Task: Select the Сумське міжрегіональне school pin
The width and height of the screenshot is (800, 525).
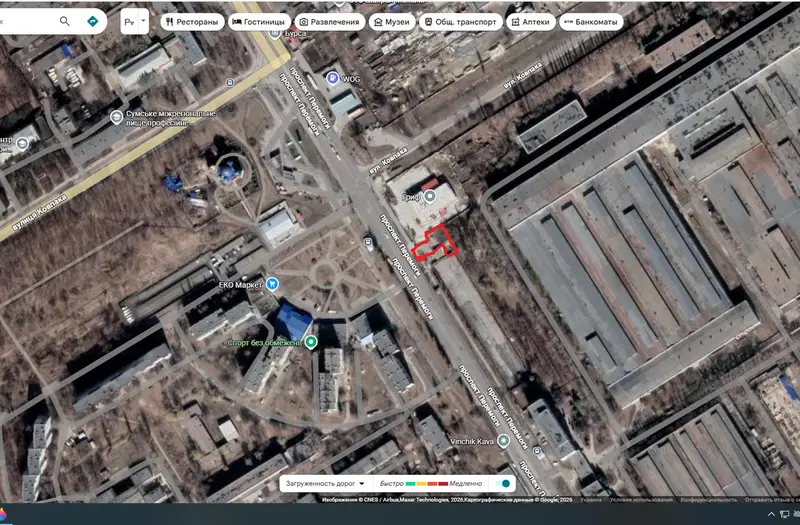Action: [x=116, y=117]
